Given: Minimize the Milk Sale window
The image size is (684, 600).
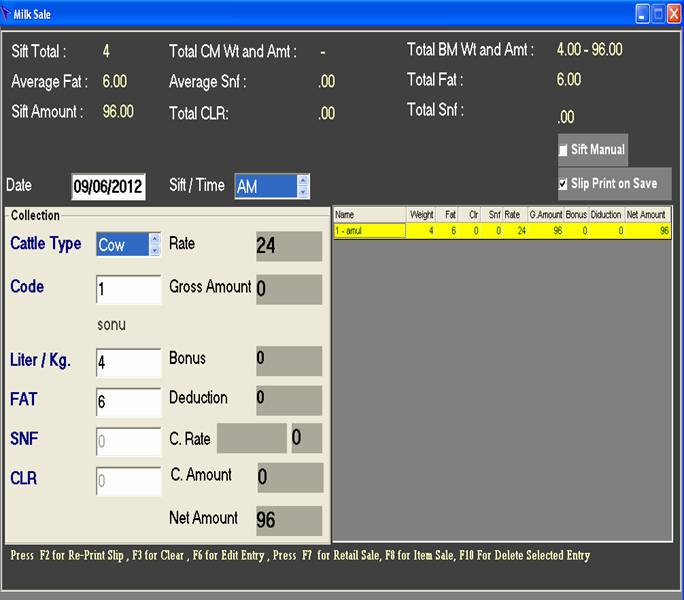Looking at the screenshot, I should (x=642, y=14).
